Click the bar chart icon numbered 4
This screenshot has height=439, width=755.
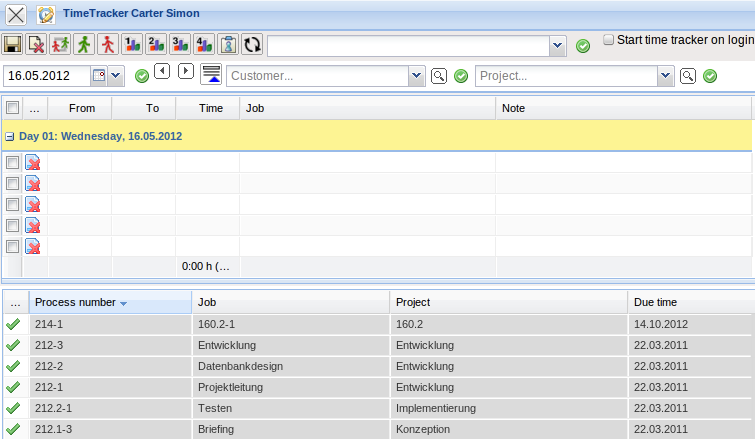204,45
